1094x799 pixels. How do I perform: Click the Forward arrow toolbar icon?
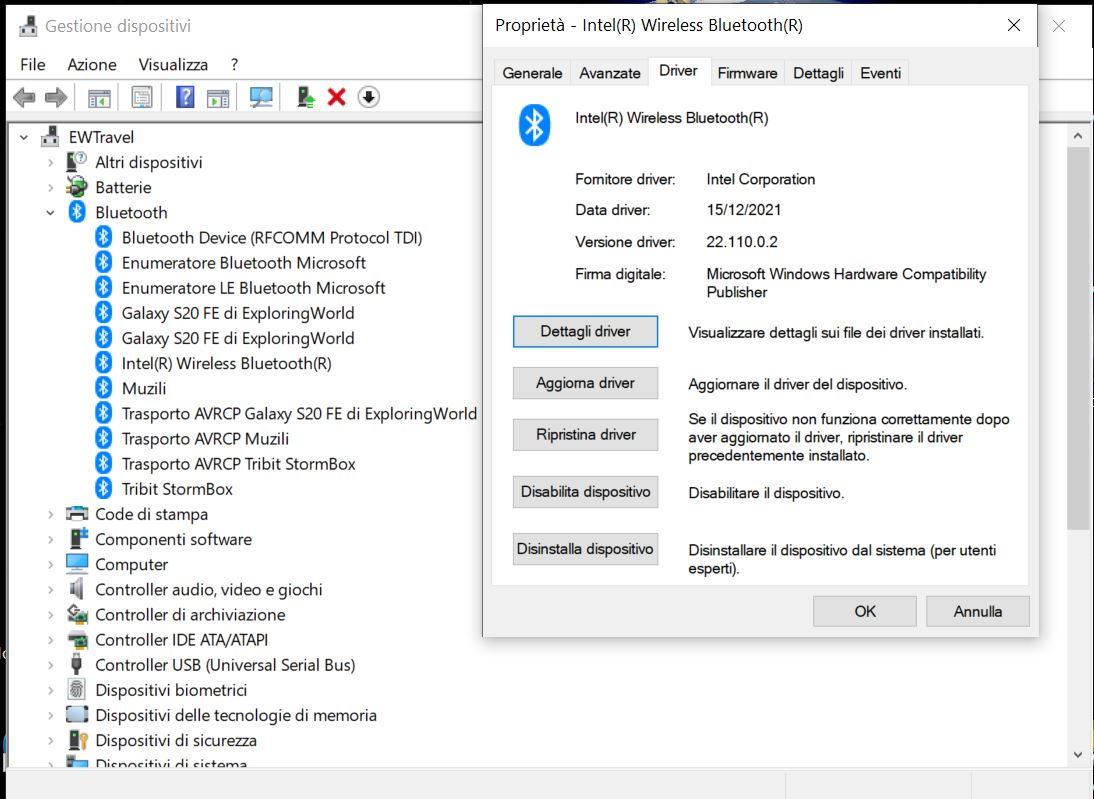56,97
